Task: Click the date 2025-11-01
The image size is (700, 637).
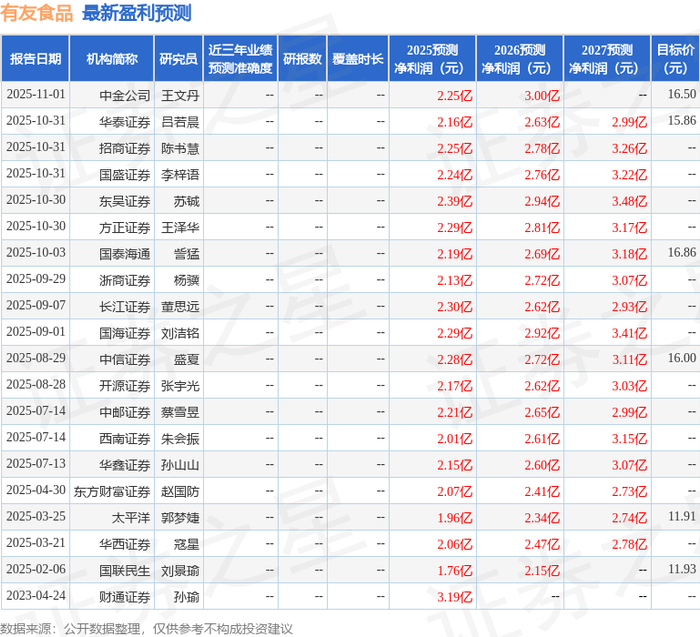Action: (36, 94)
